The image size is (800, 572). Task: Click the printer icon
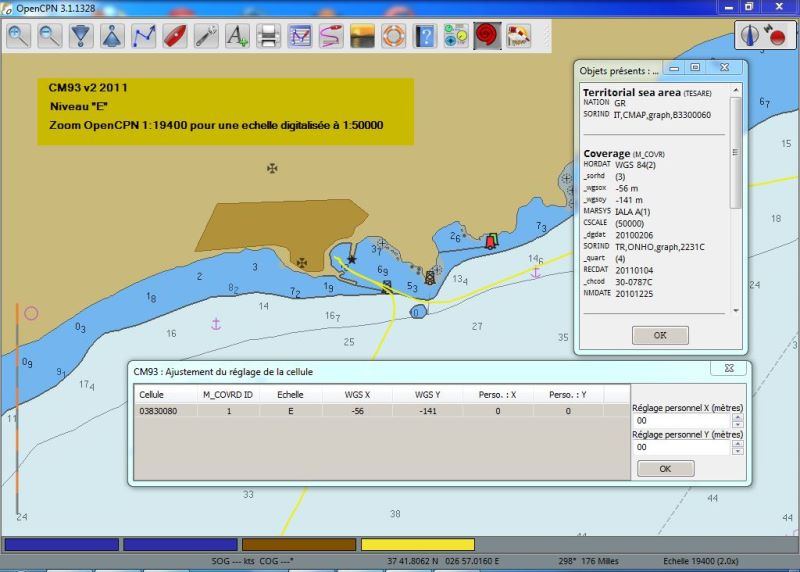(268, 36)
